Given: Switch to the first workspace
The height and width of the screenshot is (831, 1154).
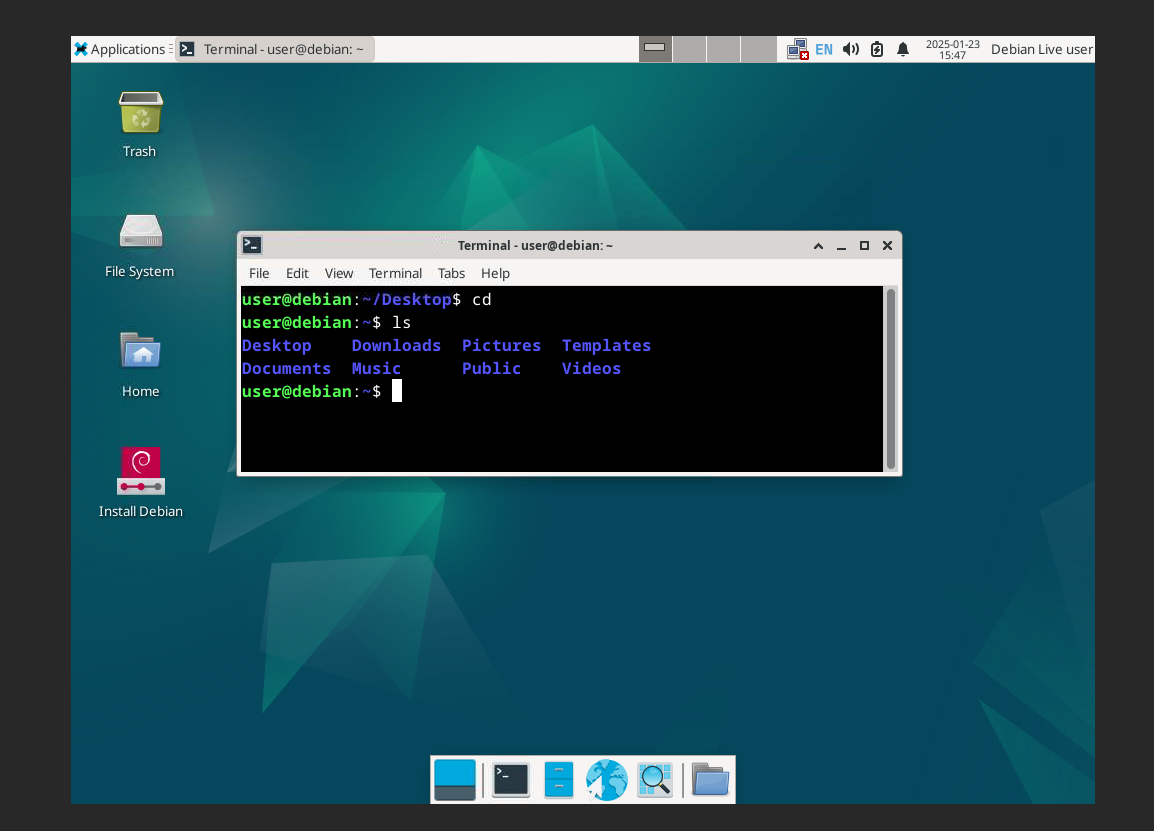Looking at the screenshot, I should pyautogui.click(x=655, y=49).
